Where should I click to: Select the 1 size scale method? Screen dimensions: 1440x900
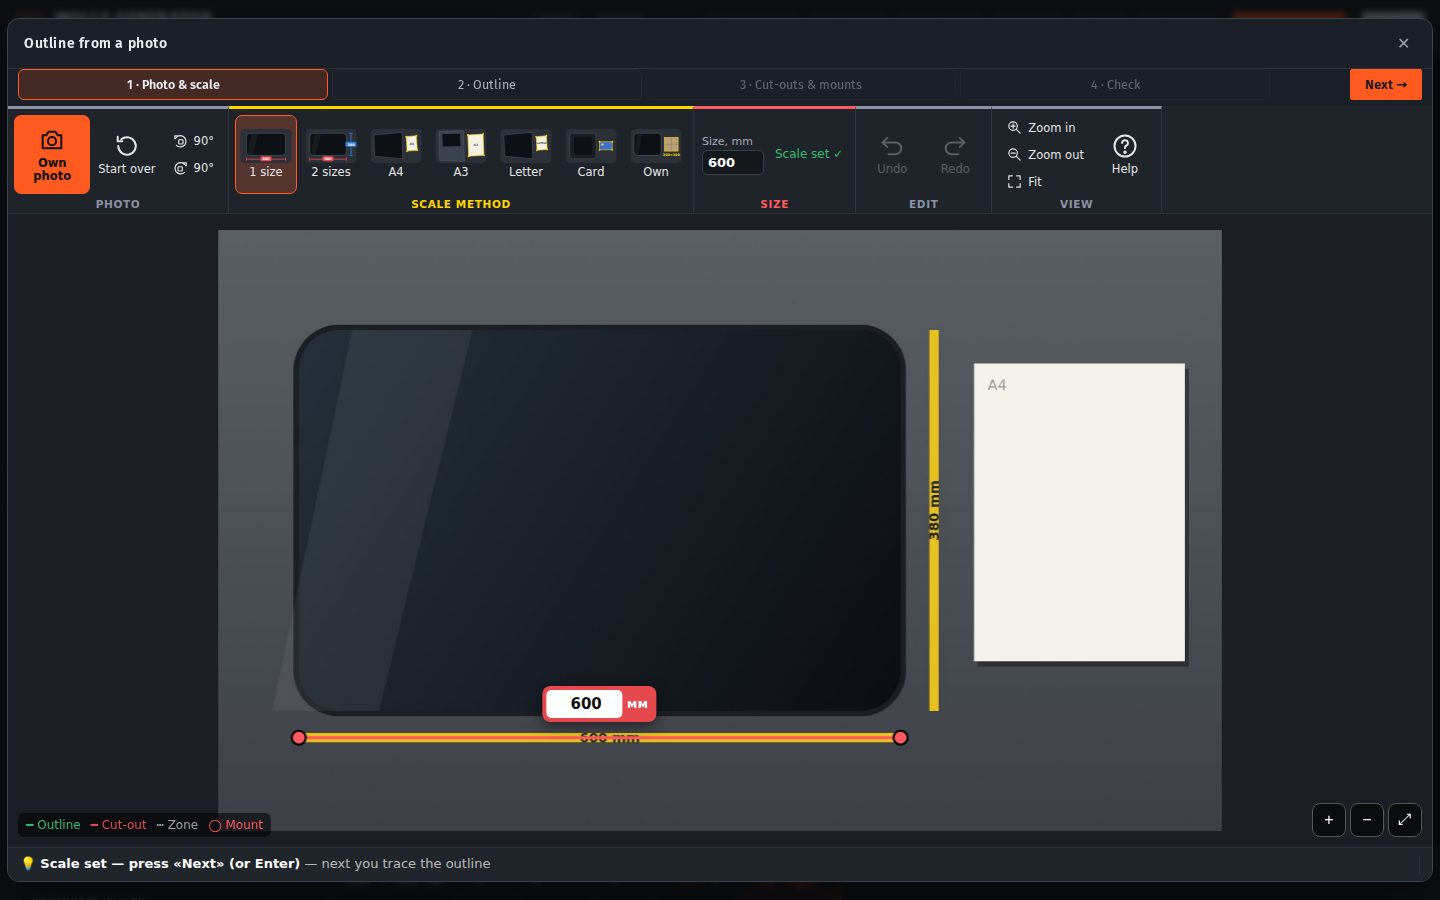pyautogui.click(x=266, y=154)
